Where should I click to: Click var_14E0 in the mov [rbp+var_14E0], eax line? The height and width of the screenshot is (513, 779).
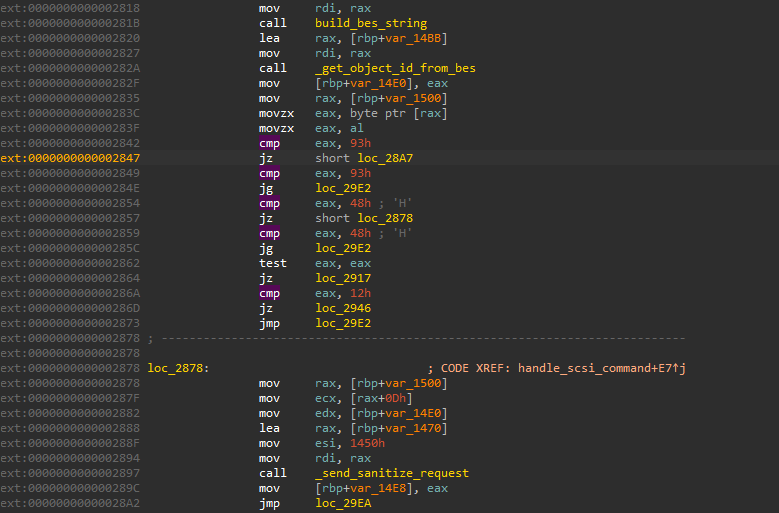[x=378, y=83]
